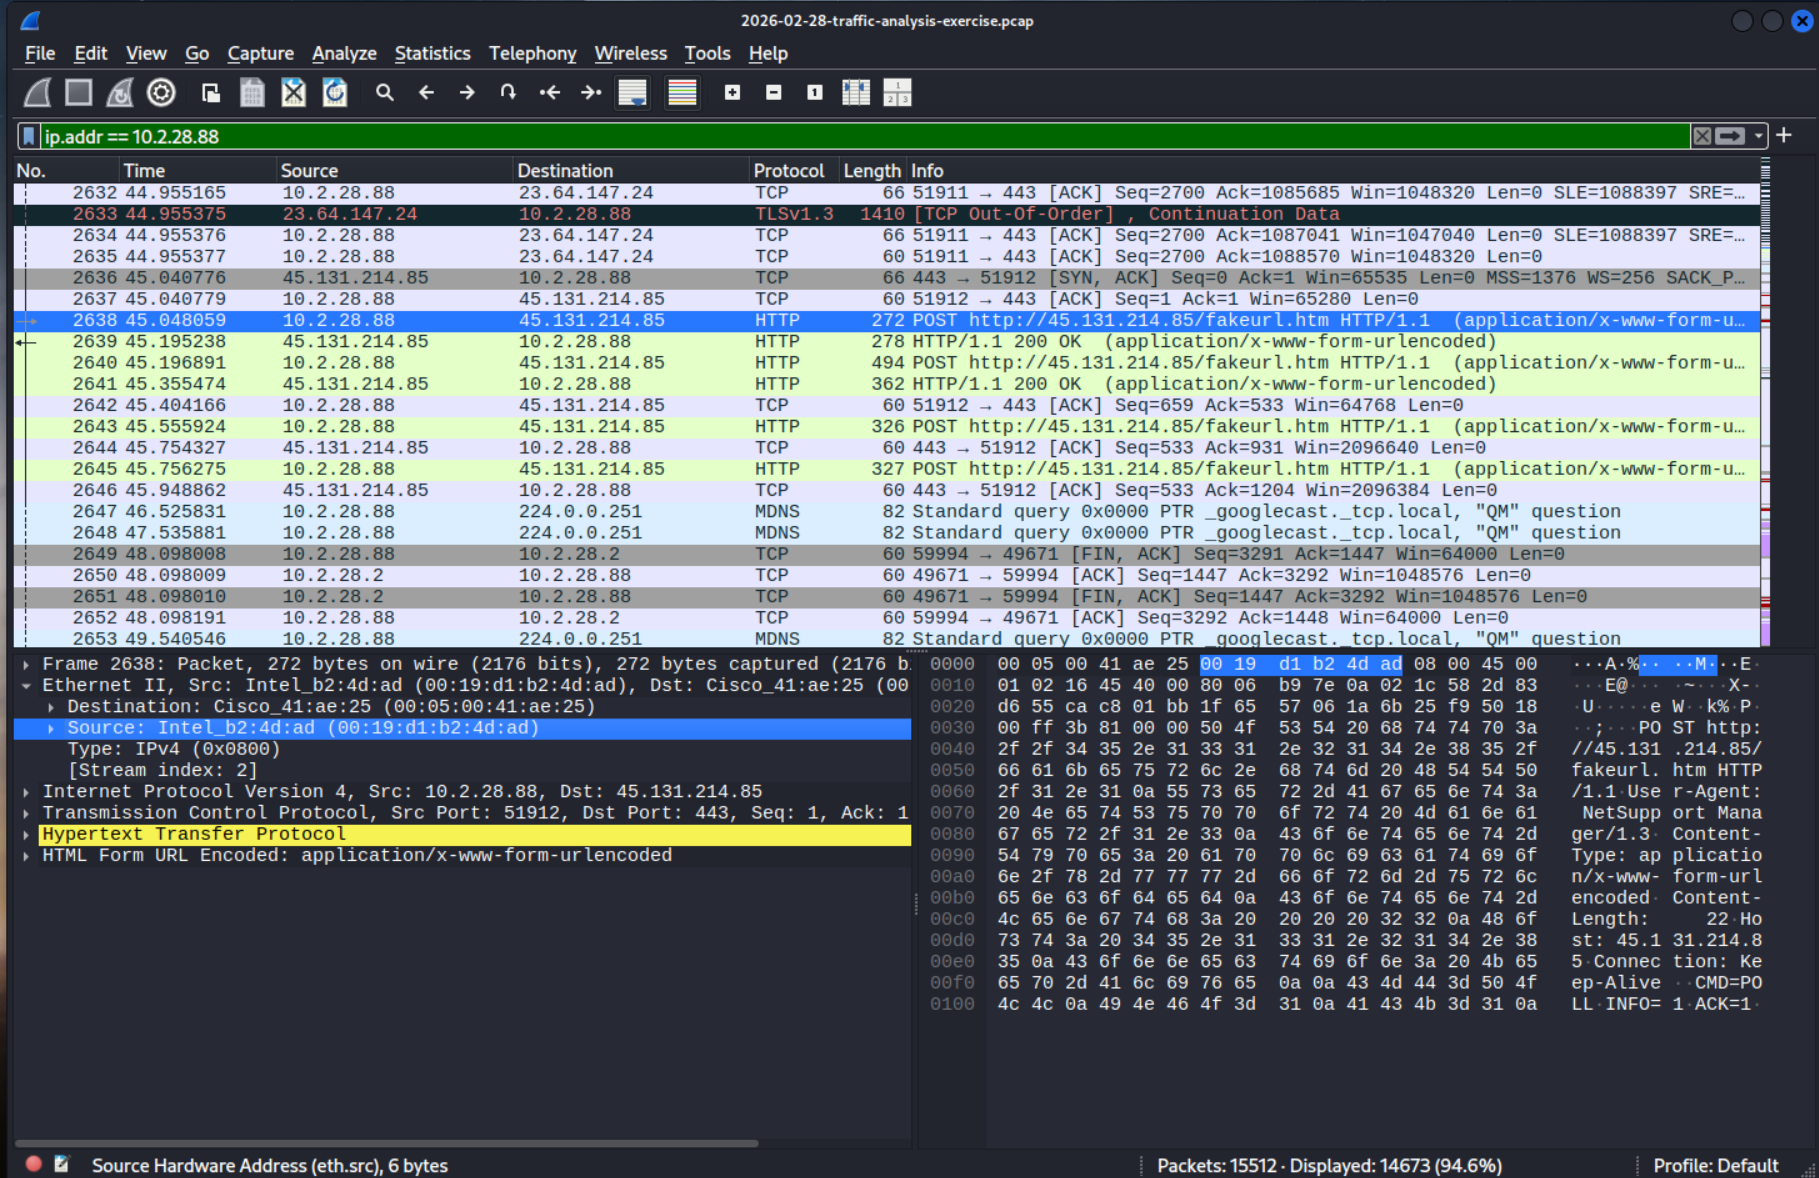This screenshot has height=1178, width=1819.
Task: Stop the running capture
Action: 78,93
